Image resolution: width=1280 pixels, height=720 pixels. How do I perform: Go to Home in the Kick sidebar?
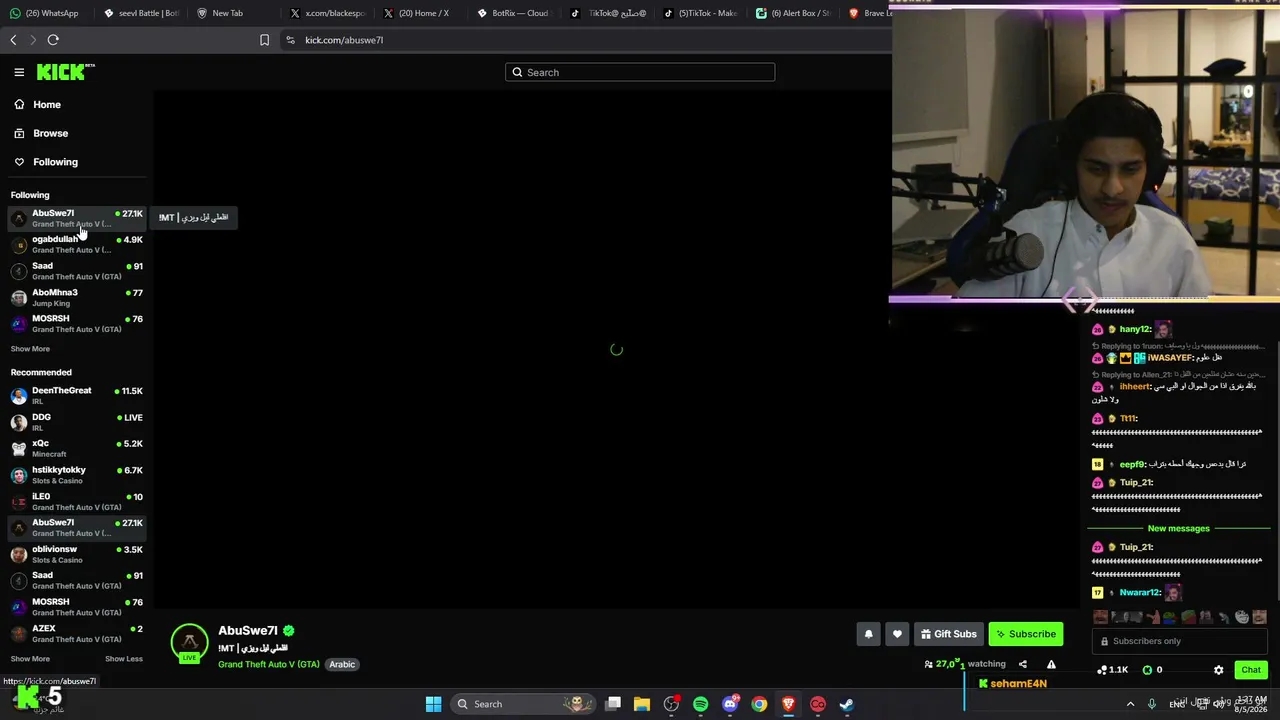pyautogui.click(x=46, y=104)
